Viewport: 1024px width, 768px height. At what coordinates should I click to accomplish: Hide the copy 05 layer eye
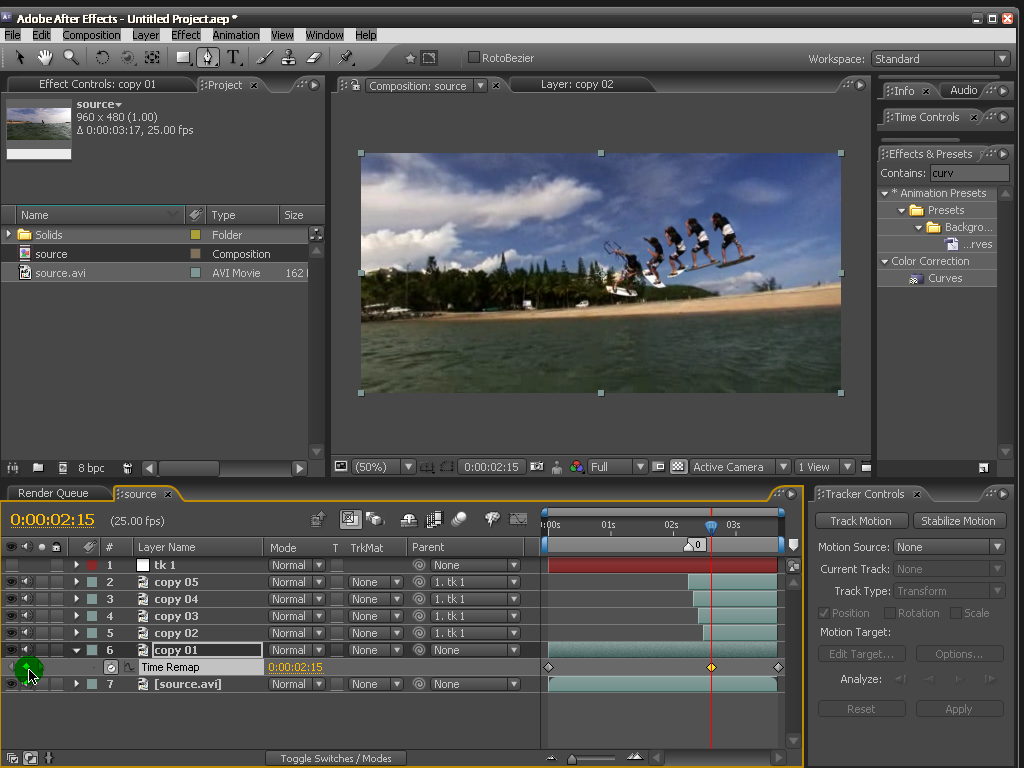click(x=11, y=582)
